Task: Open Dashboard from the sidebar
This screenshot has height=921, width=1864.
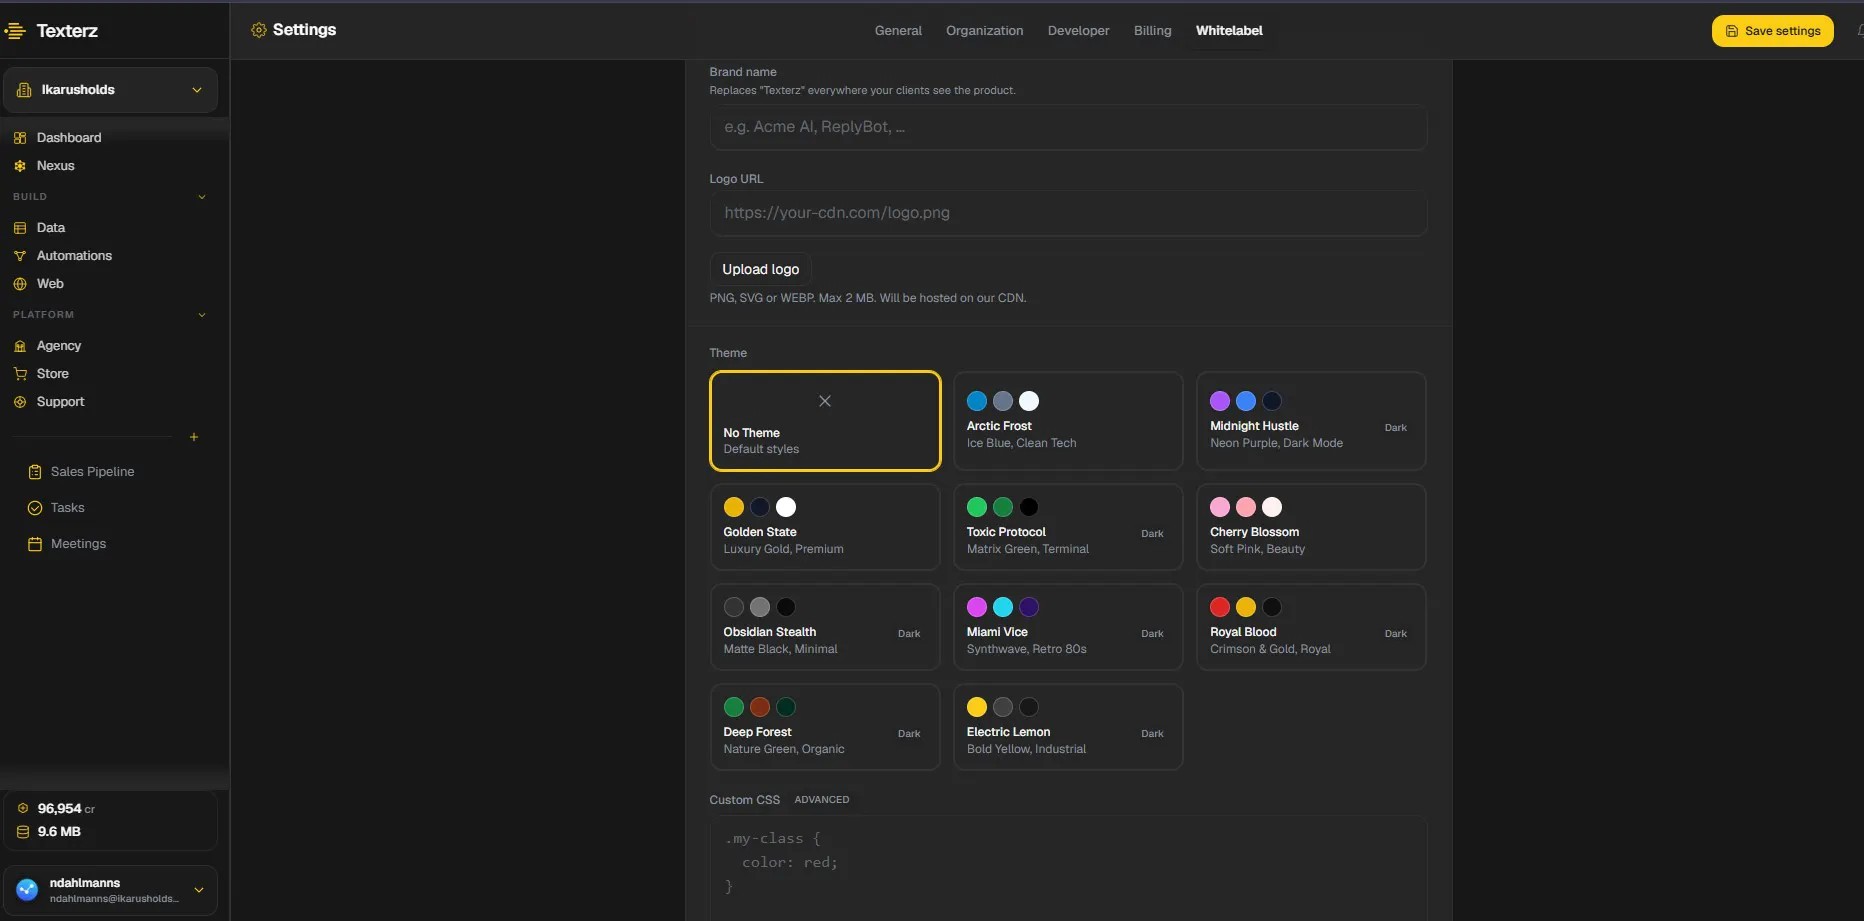Action: pos(69,138)
